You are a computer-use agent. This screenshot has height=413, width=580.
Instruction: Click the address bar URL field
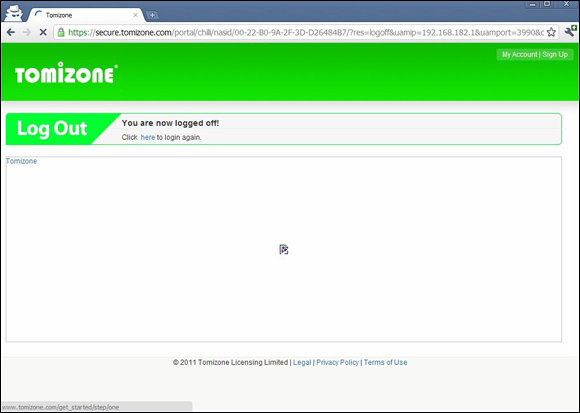click(306, 32)
